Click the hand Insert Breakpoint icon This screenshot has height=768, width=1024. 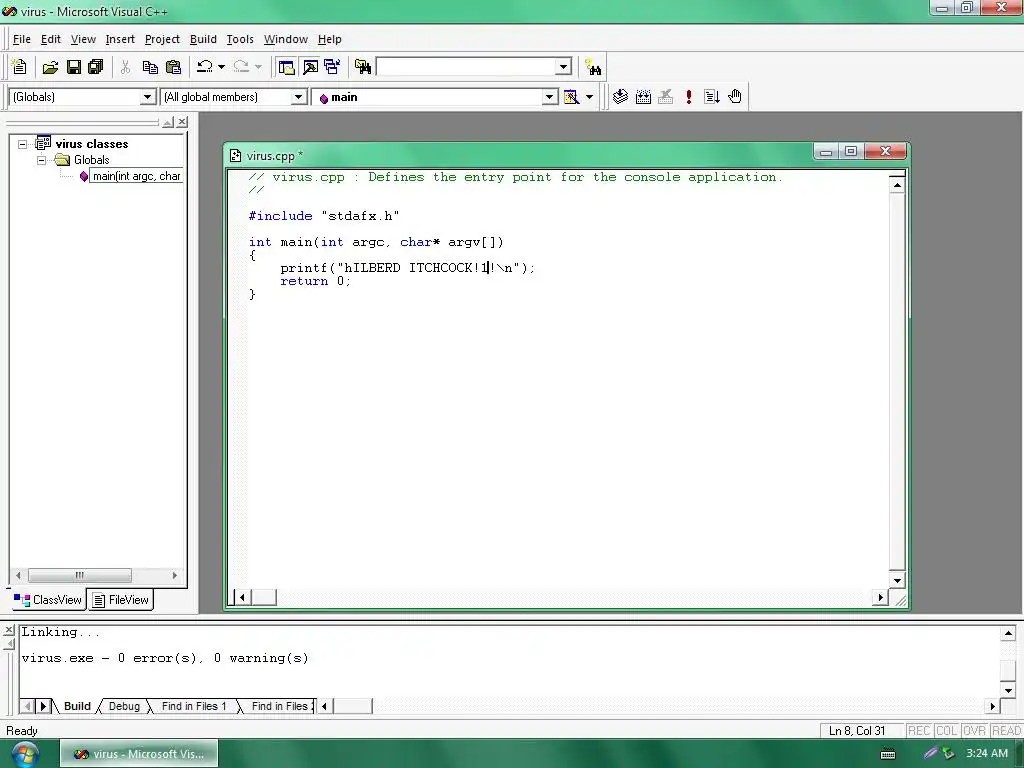coord(735,97)
